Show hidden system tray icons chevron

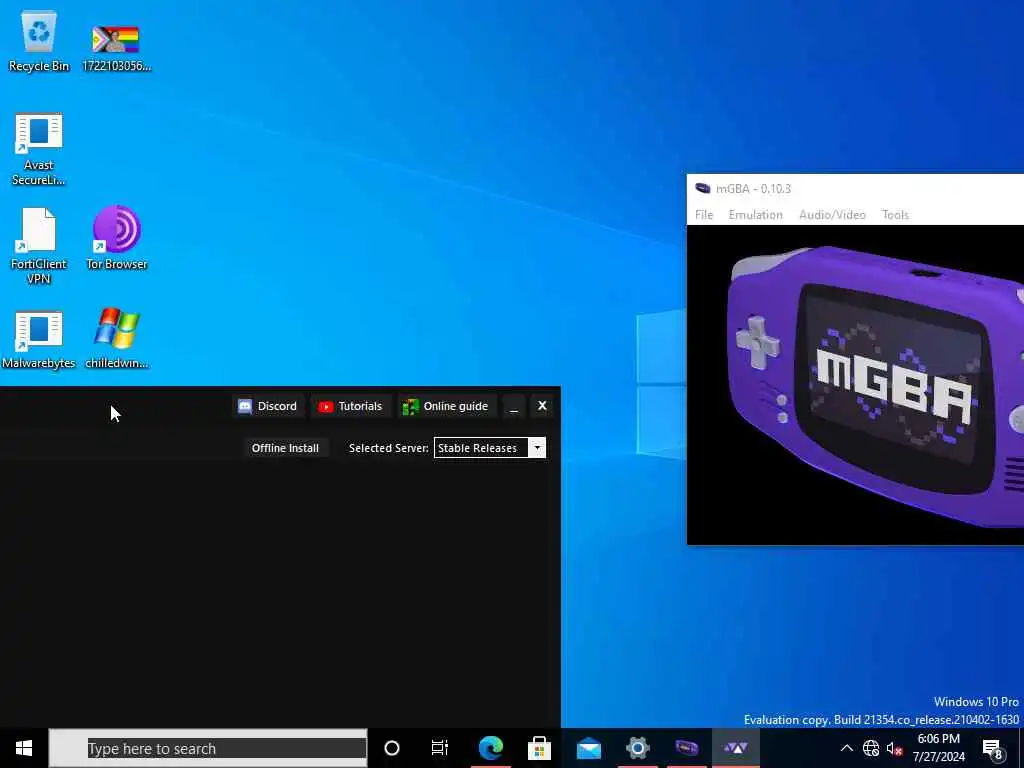pyautogui.click(x=846, y=748)
